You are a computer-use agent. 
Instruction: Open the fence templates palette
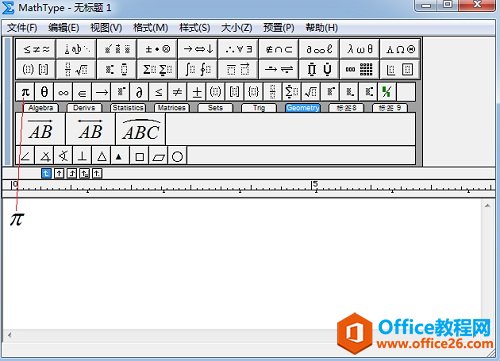(36, 69)
